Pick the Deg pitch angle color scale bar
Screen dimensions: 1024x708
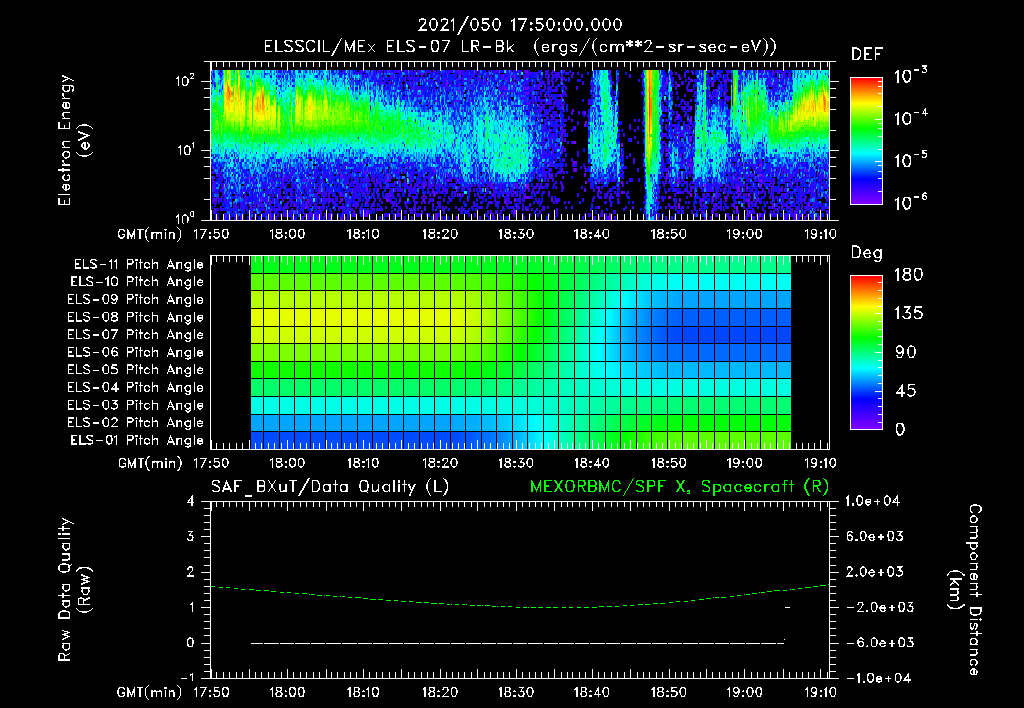866,353
